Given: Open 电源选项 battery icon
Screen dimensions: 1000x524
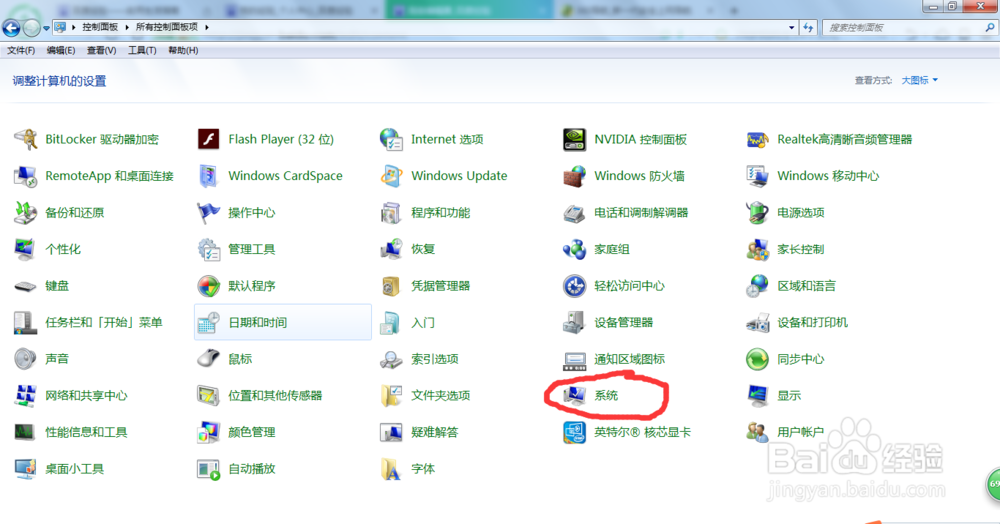Looking at the screenshot, I should pos(757,212).
